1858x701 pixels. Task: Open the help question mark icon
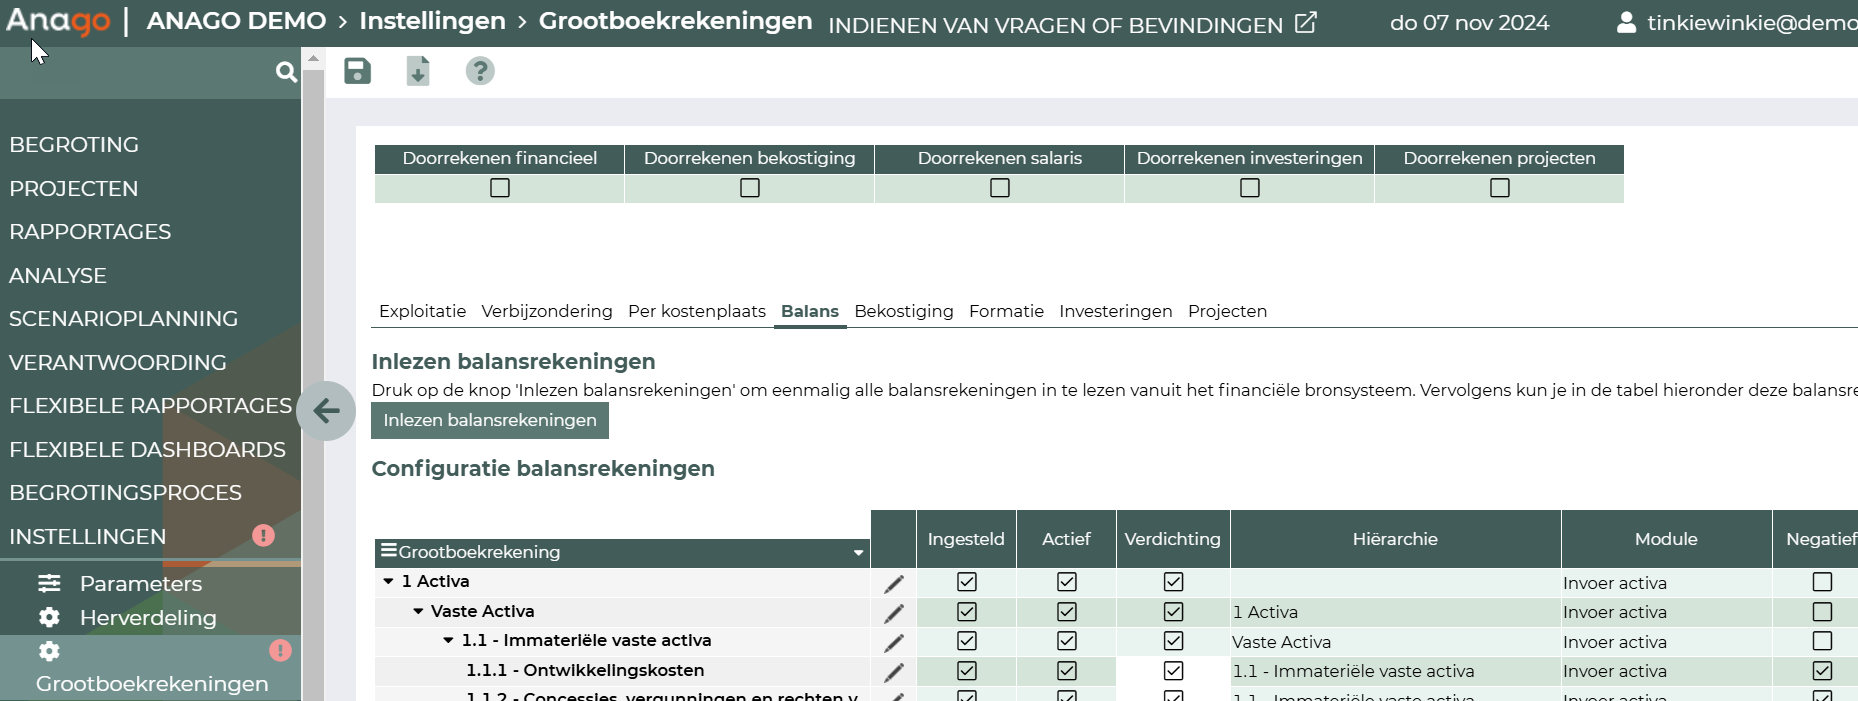(x=480, y=71)
